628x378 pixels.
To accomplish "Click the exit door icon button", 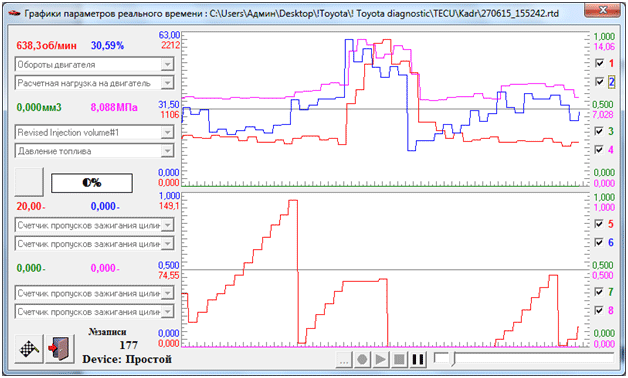I will point(60,349).
